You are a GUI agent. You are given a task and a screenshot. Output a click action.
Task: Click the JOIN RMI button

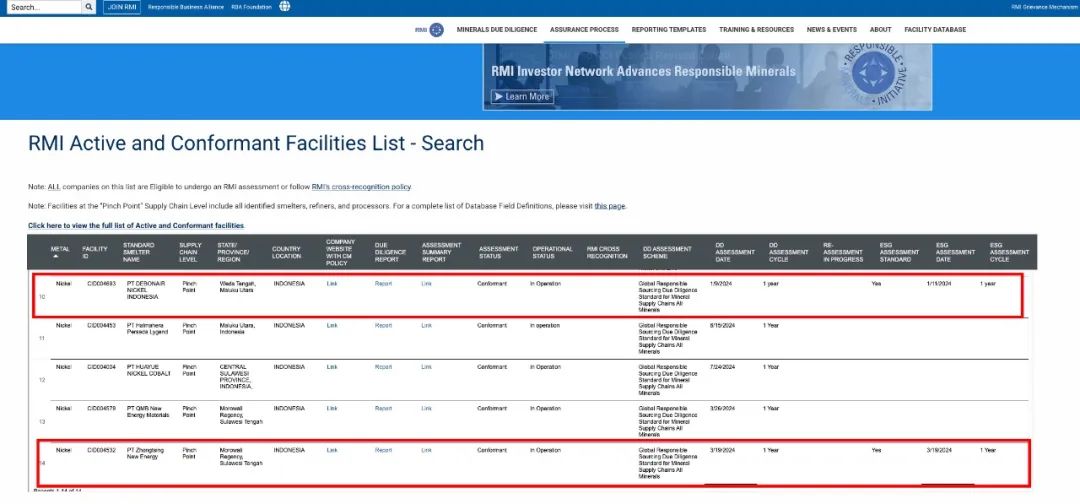pos(122,7)
